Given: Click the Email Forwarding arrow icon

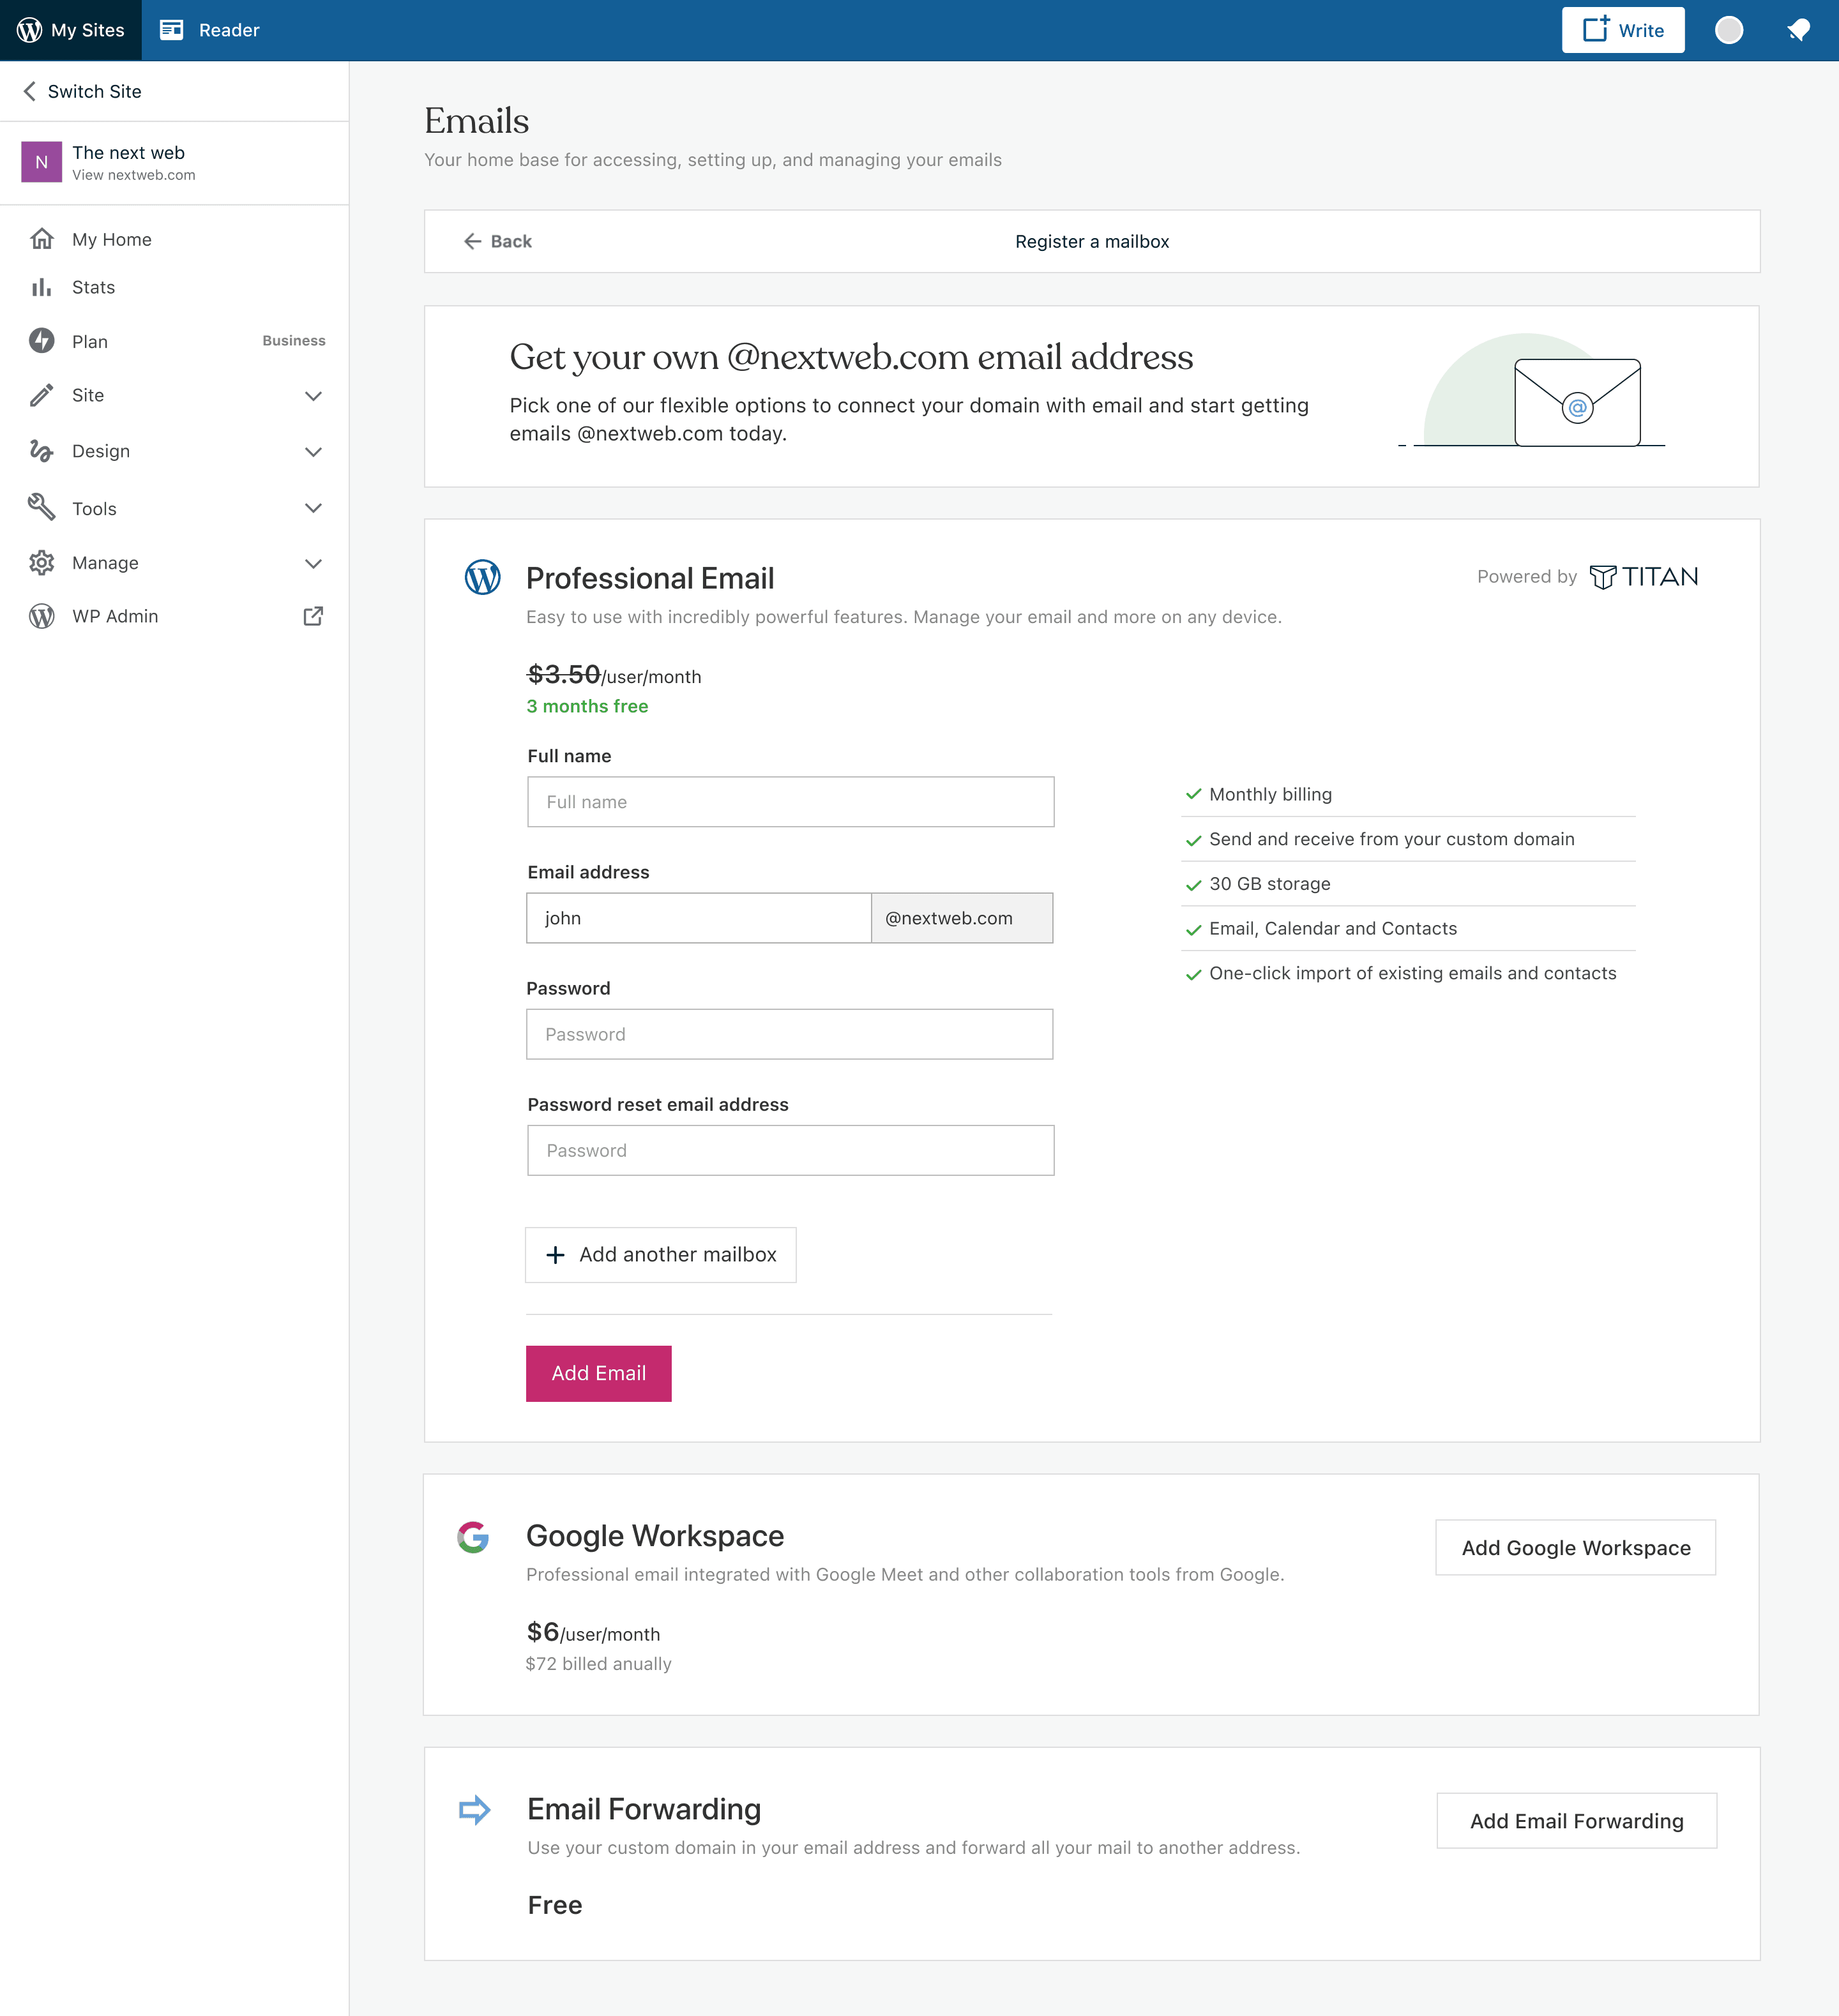Looking at the screenshot, I should tap(474, 1810).
